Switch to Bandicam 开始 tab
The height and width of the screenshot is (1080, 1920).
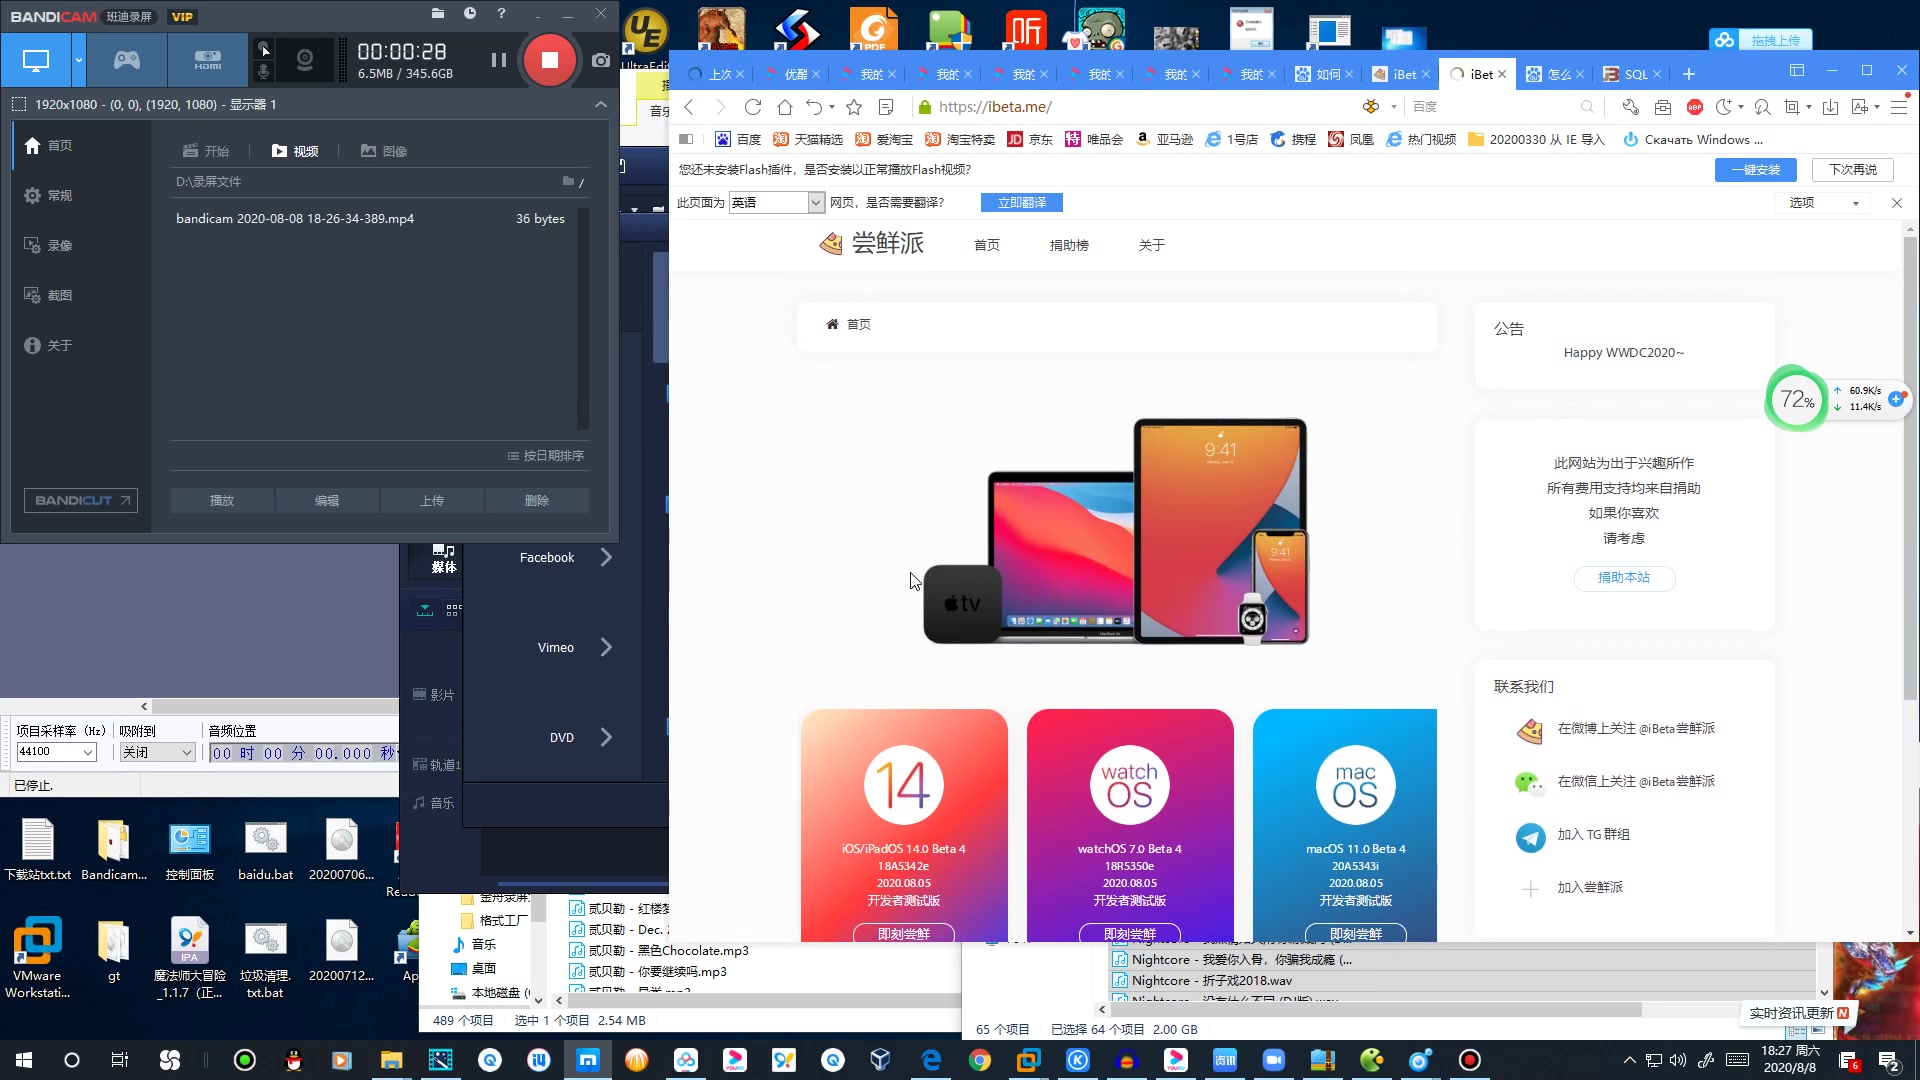206,151
